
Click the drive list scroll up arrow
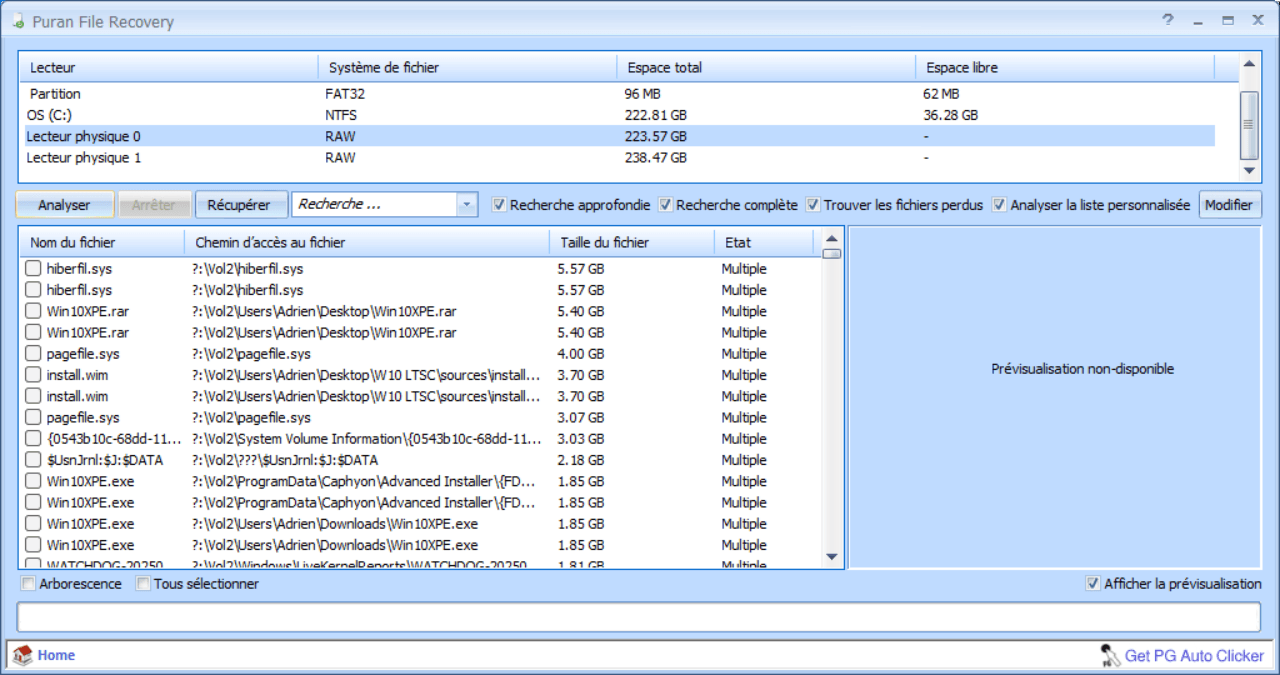pyautogui.click(x=1248, y=65)
